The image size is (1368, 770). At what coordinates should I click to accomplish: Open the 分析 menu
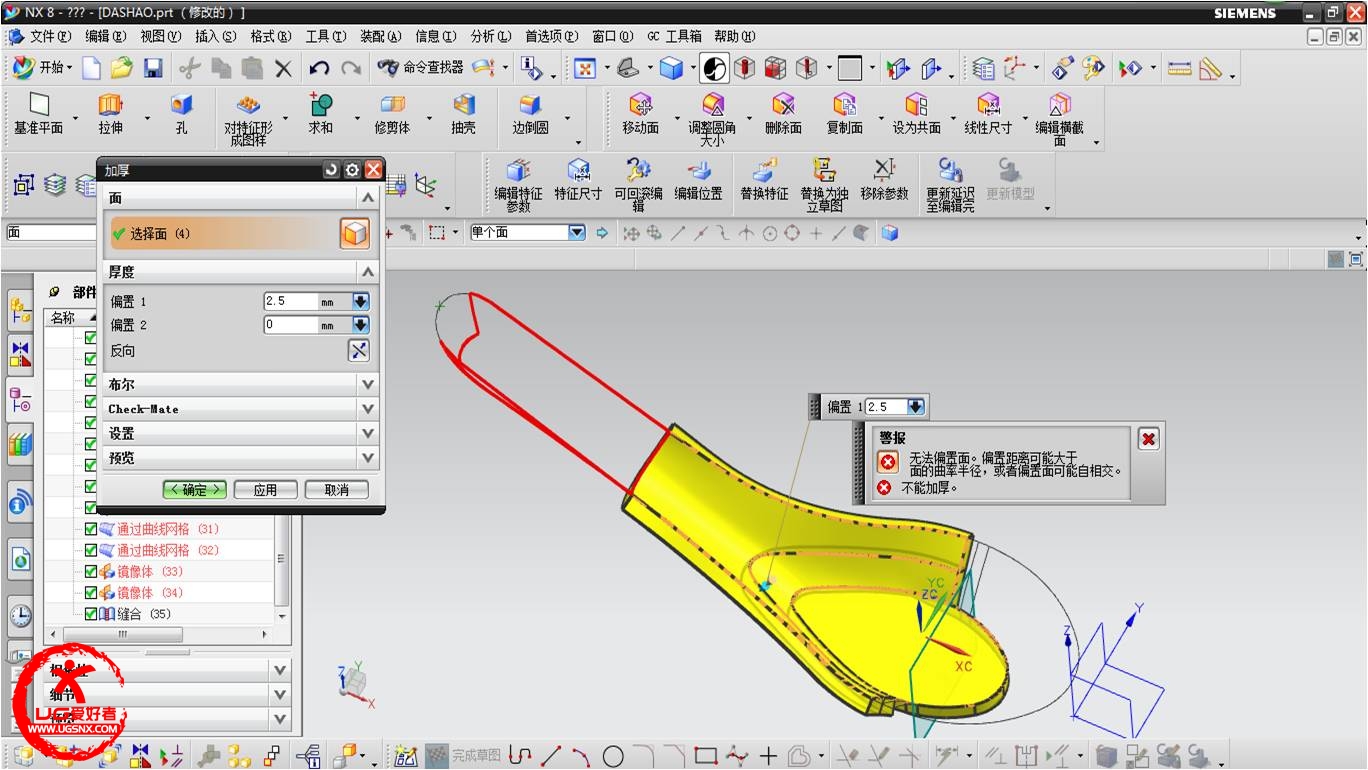(x=490, y=36)
